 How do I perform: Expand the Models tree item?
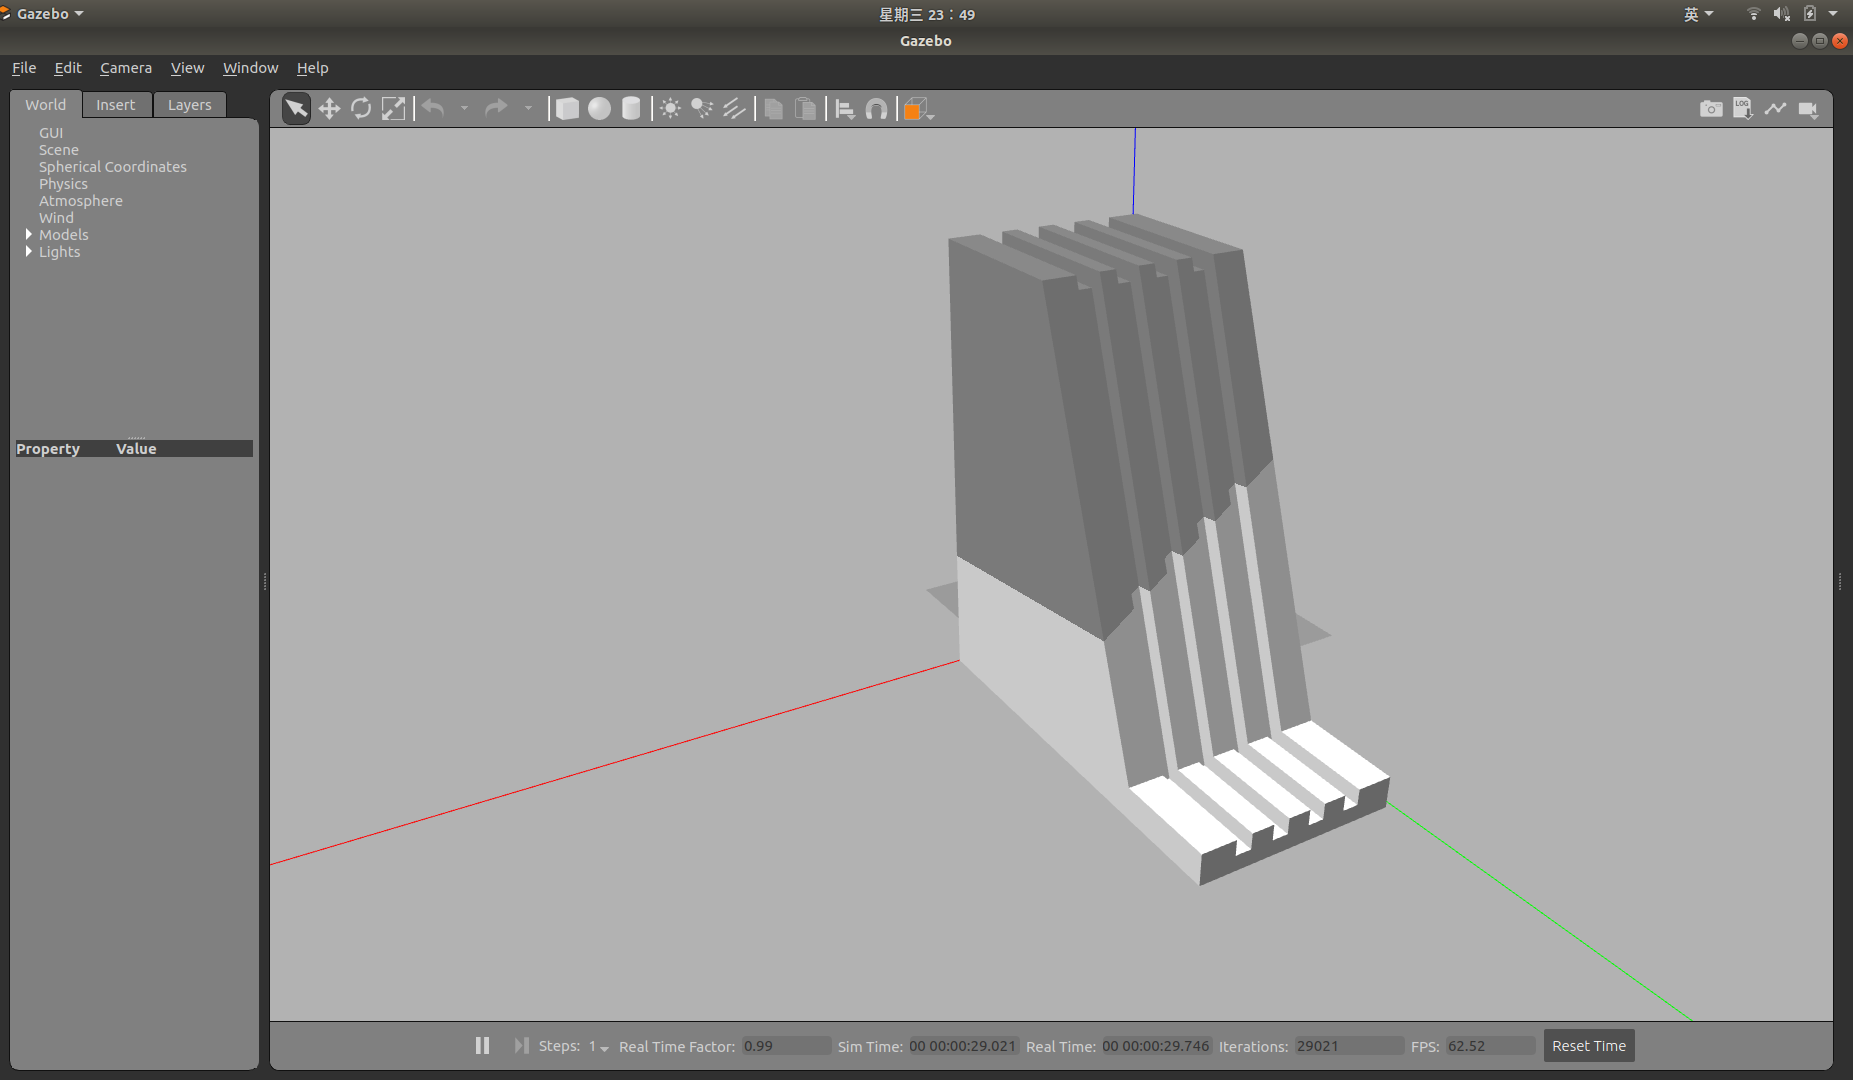tap(29, 234)
